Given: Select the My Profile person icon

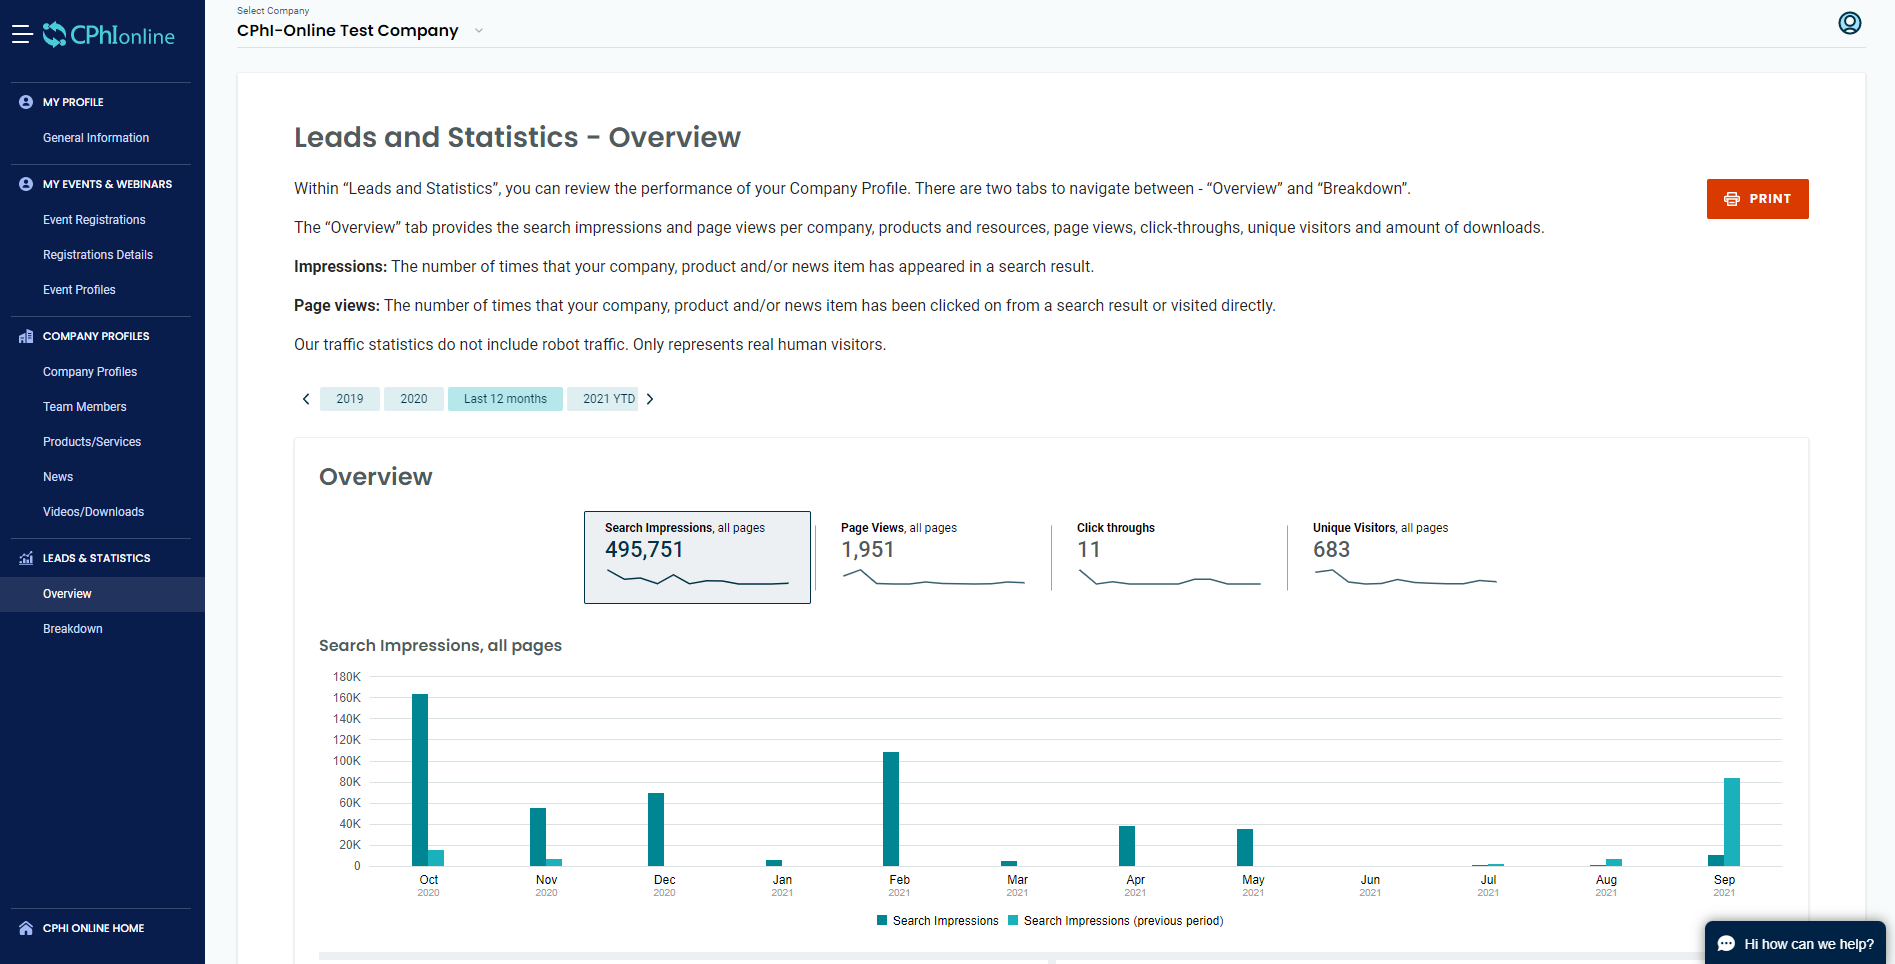Looking at the screenshot, I should [24, 101].
